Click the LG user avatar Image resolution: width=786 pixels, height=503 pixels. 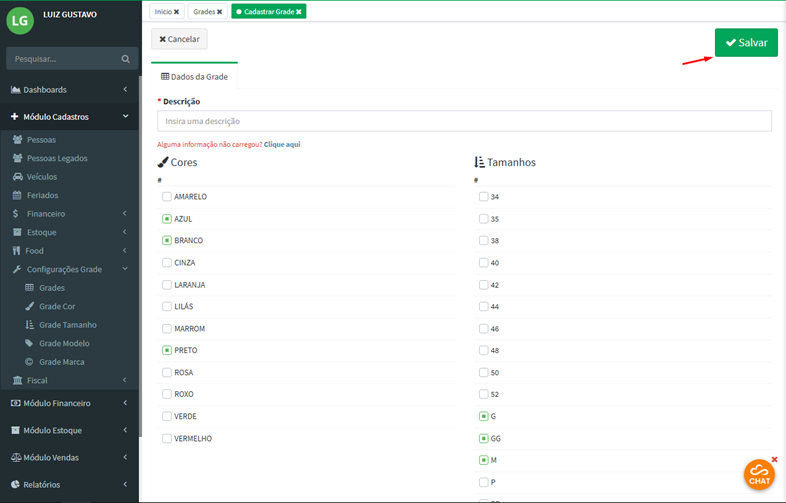tap(20, 21)
